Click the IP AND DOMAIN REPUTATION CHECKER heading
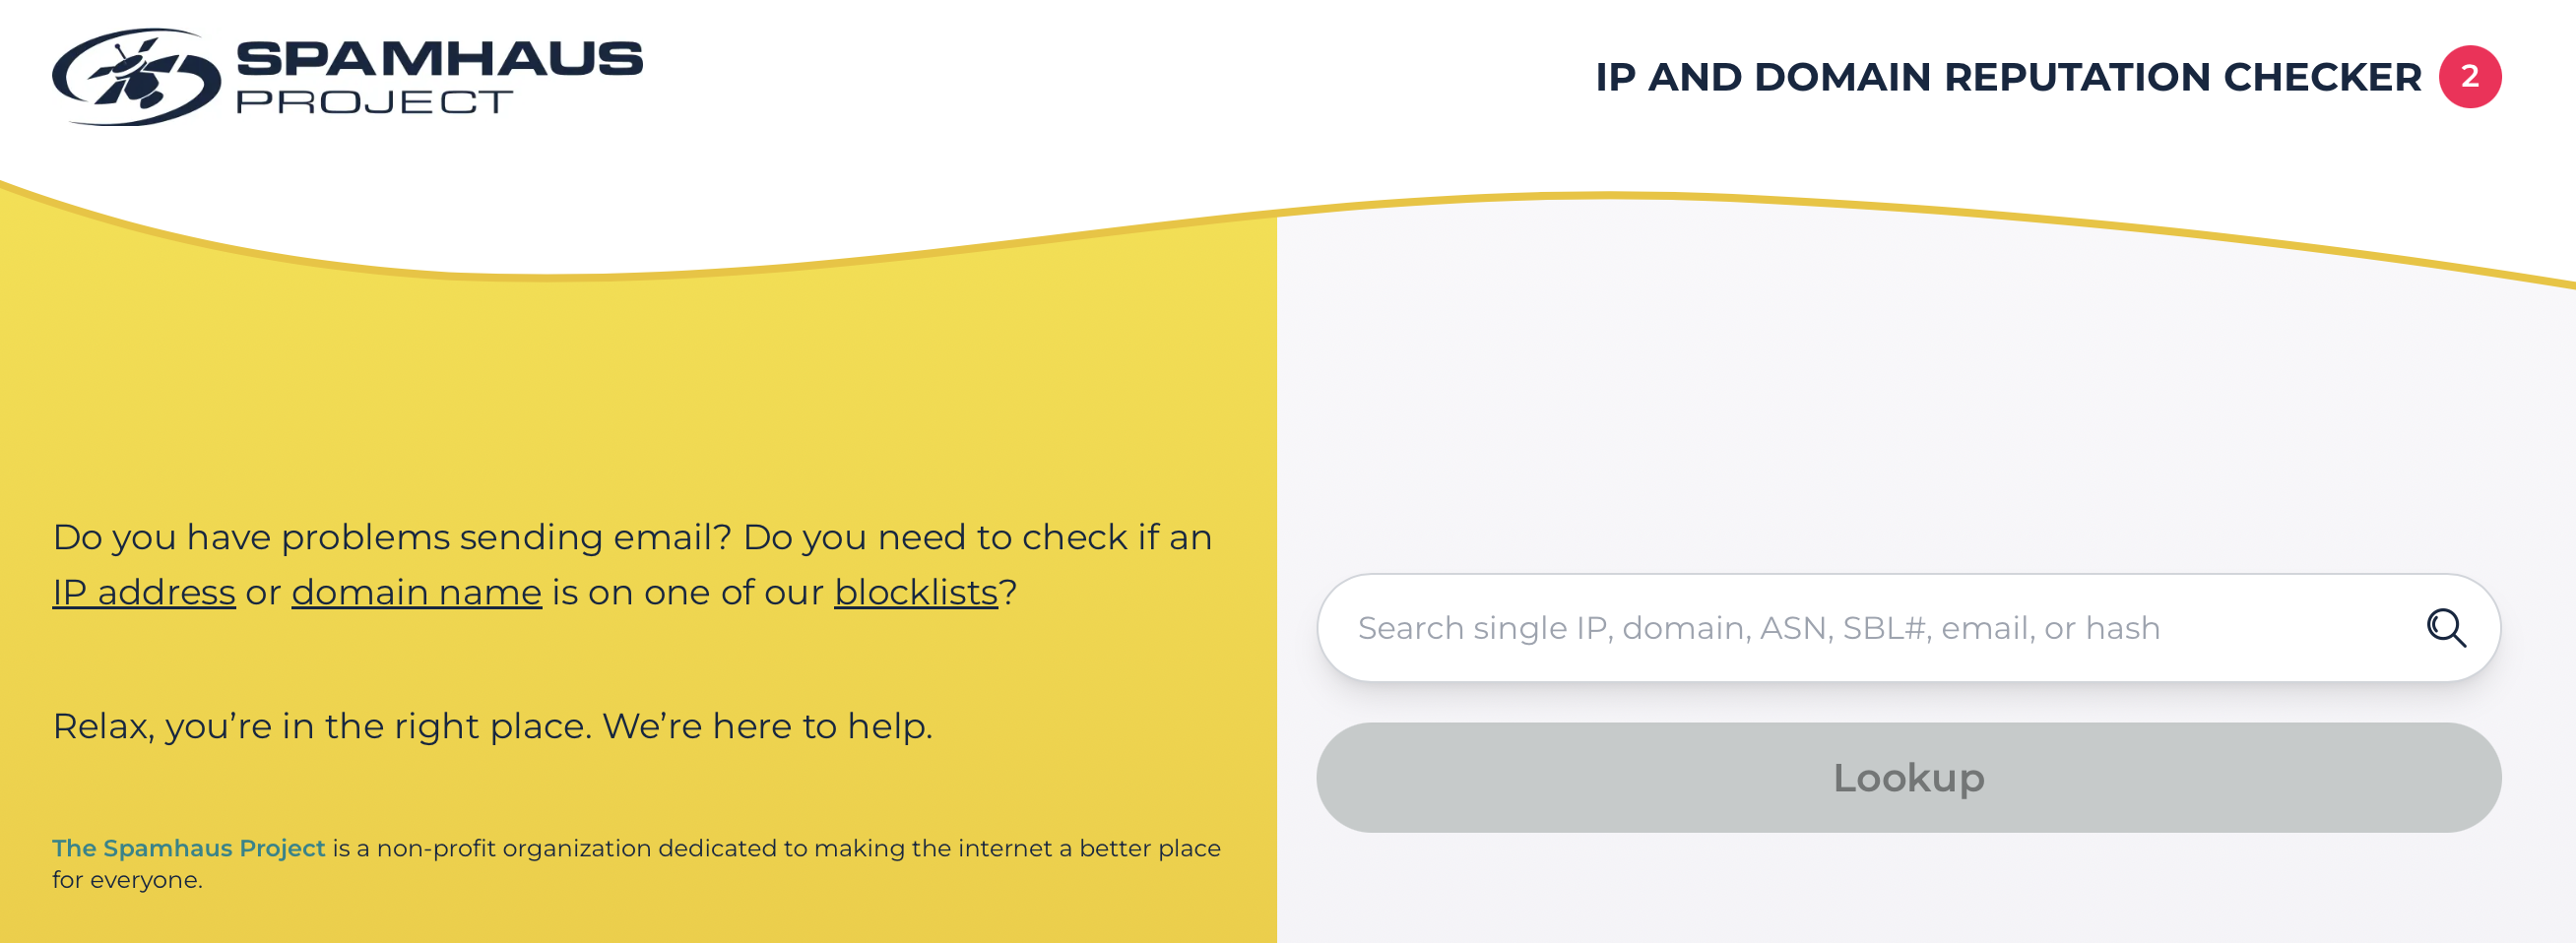This screenshot has width=2576, height=943. point(2008,77)
